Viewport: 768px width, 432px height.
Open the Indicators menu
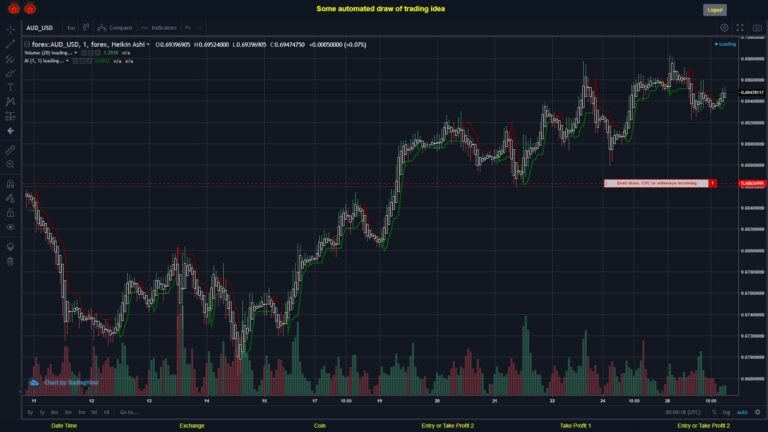[x=159, y=28]
